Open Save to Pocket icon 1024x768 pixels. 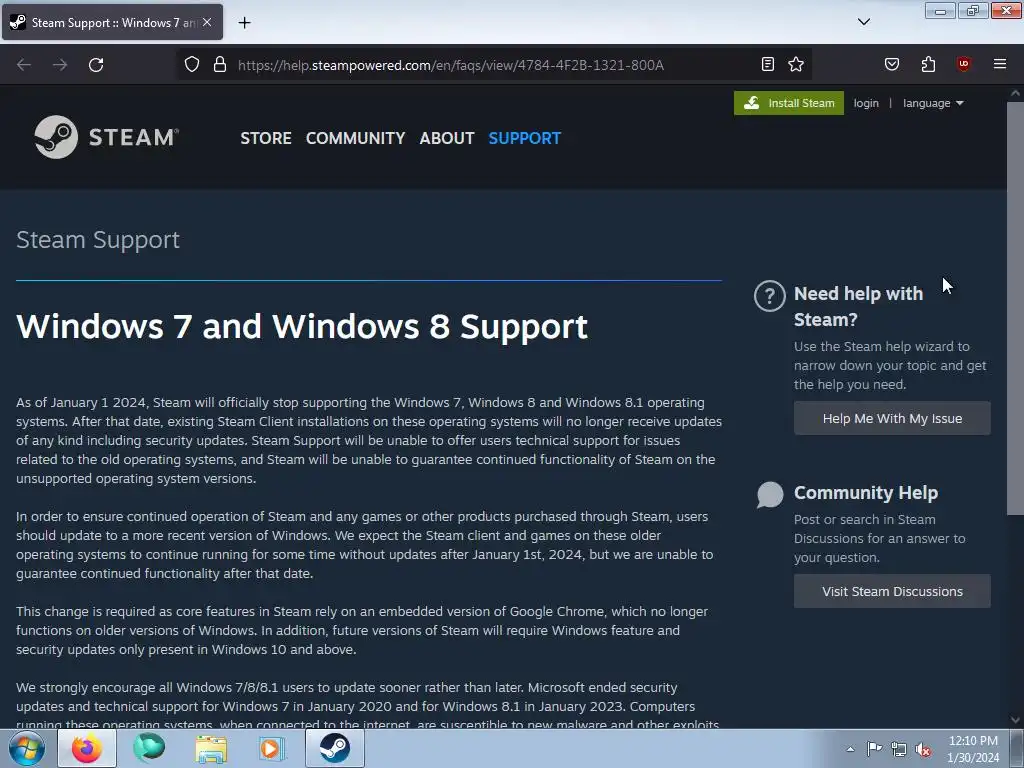tap(892, 64)
